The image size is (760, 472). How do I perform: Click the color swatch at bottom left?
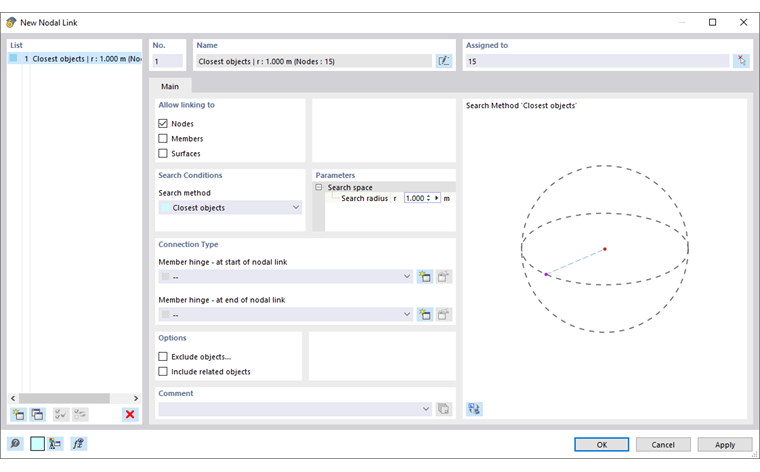click(x=37, y=443)
